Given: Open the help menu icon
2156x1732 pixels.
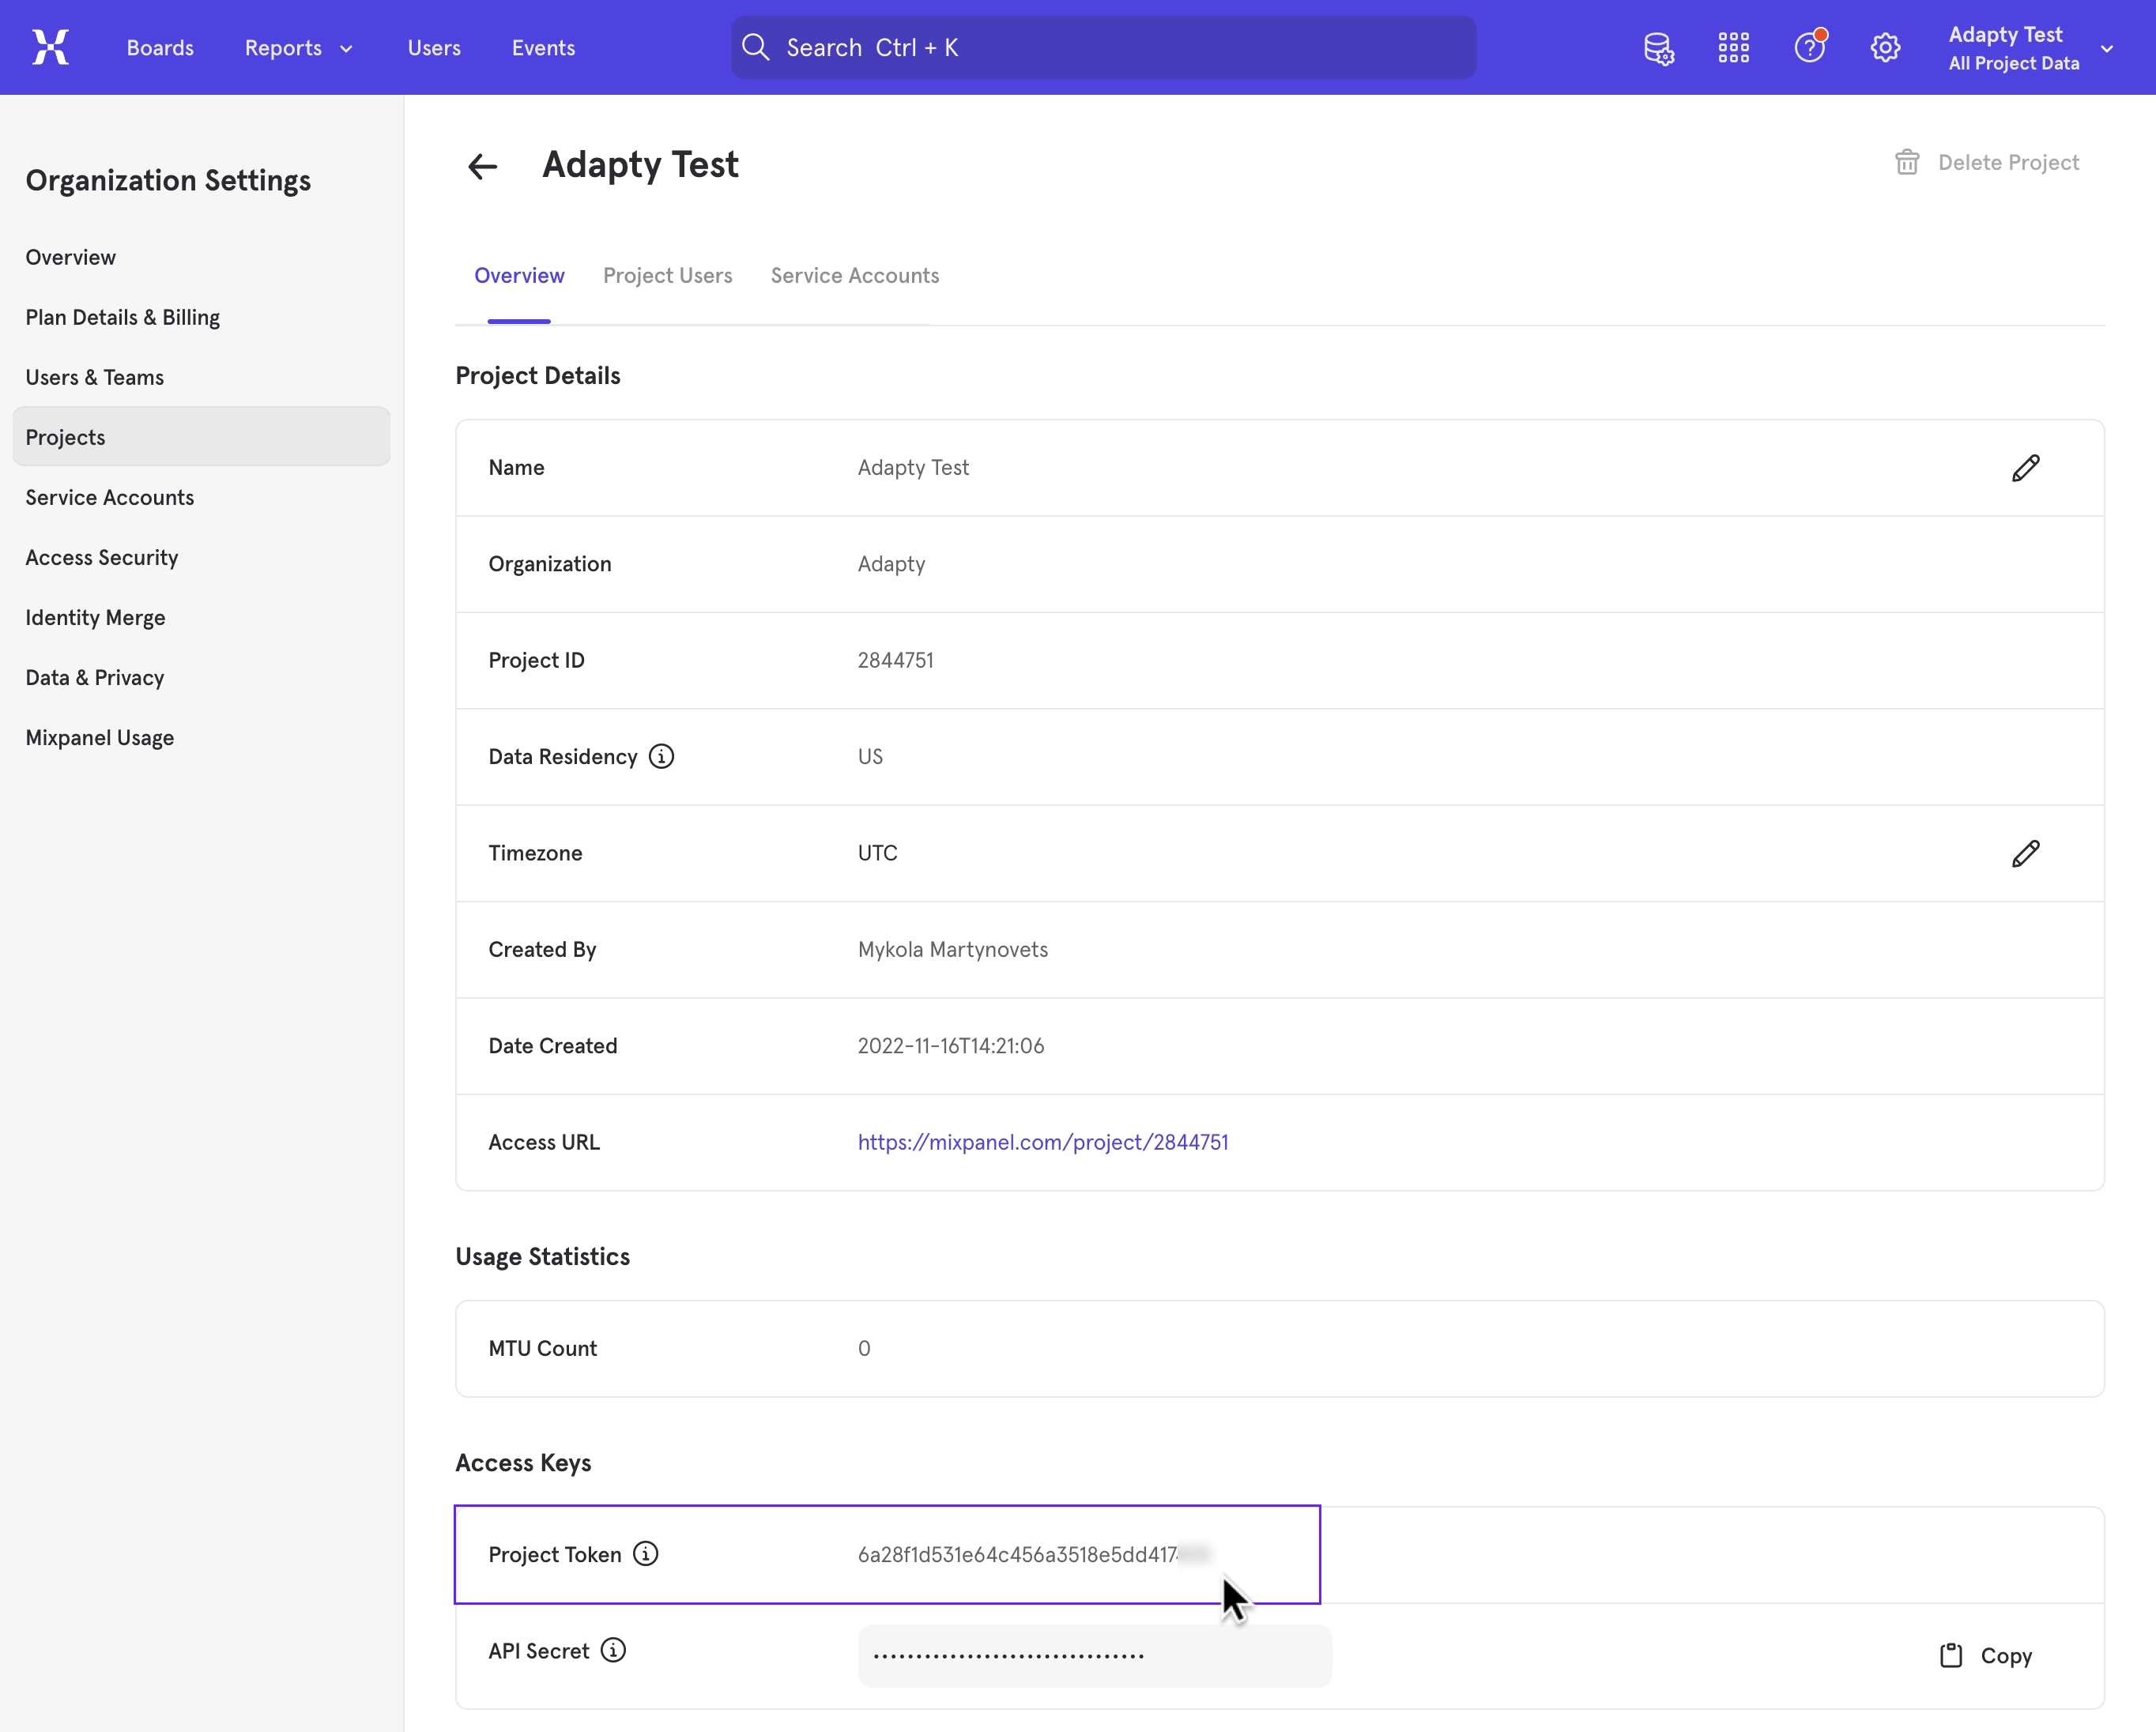Looking at the screenshot, I should 1810,47.
